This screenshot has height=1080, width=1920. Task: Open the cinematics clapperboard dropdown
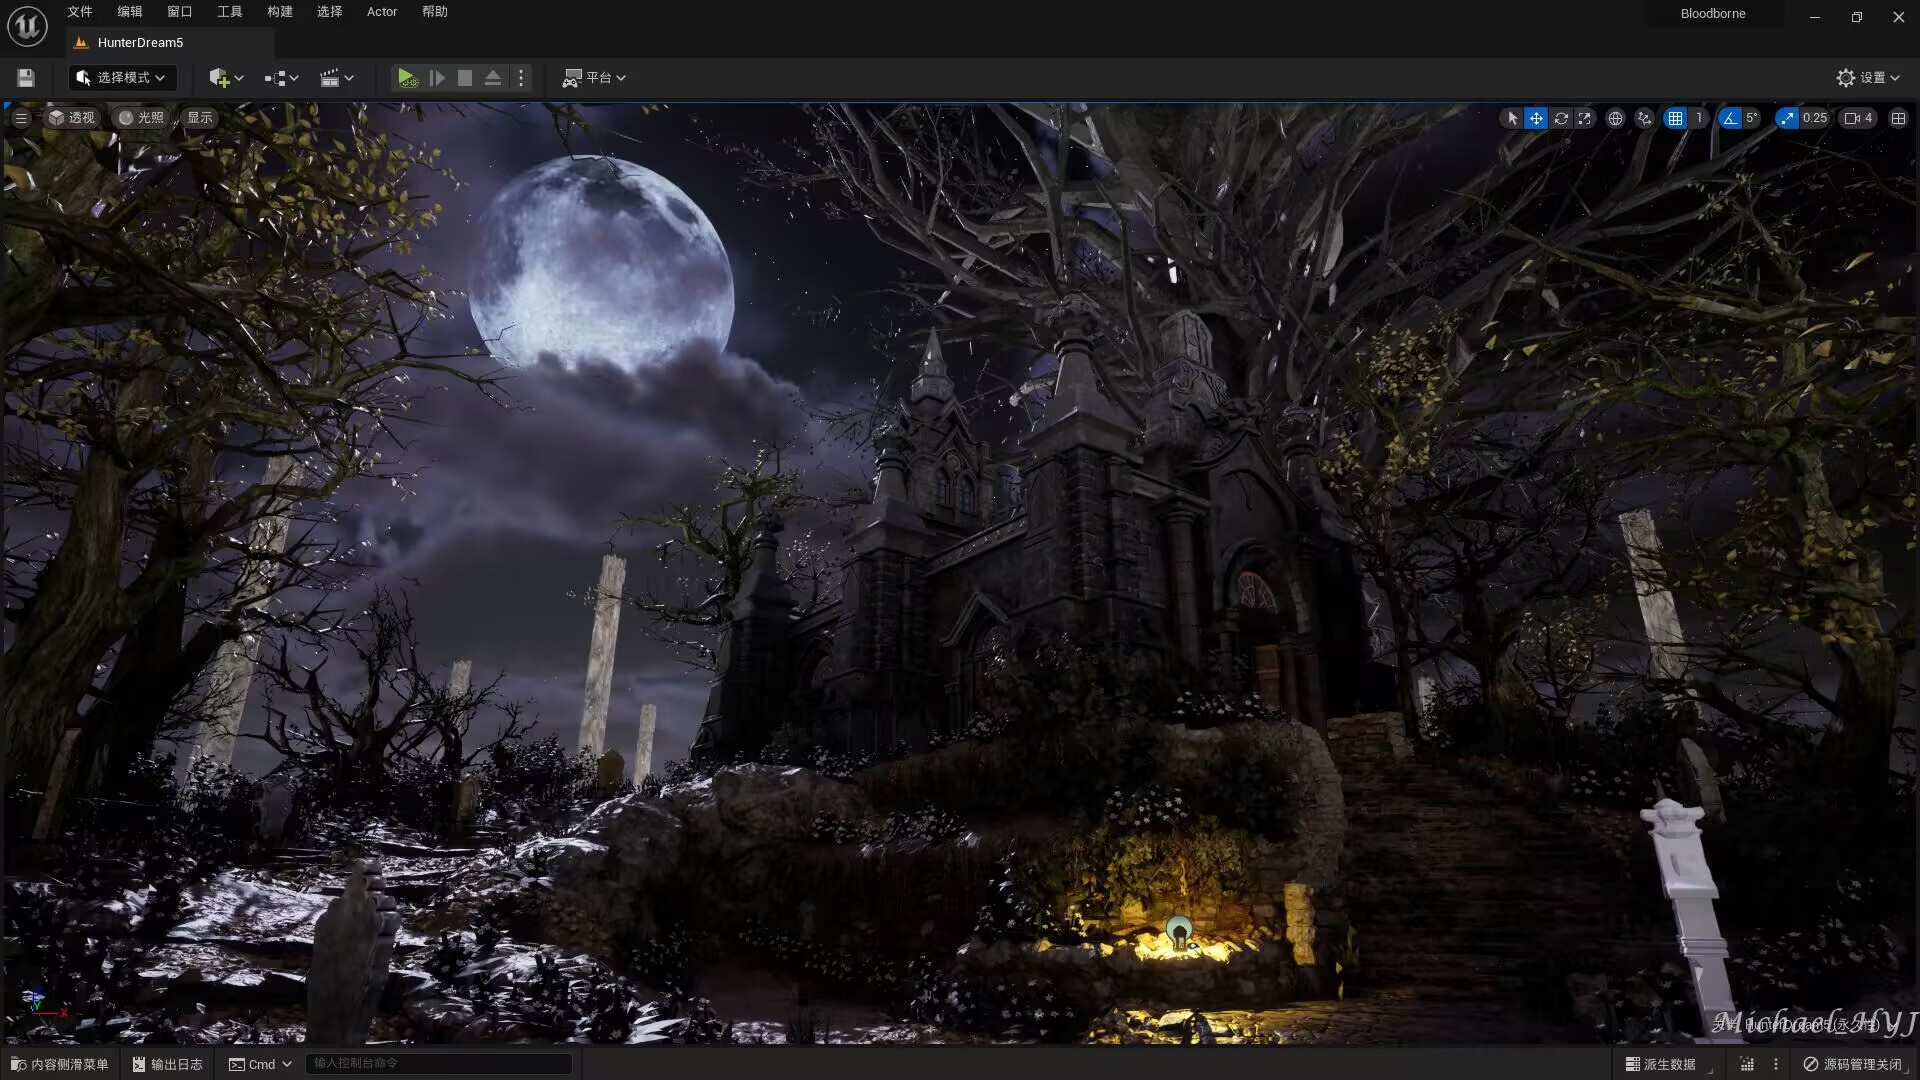pyautogui.click(x=337, y=78)
